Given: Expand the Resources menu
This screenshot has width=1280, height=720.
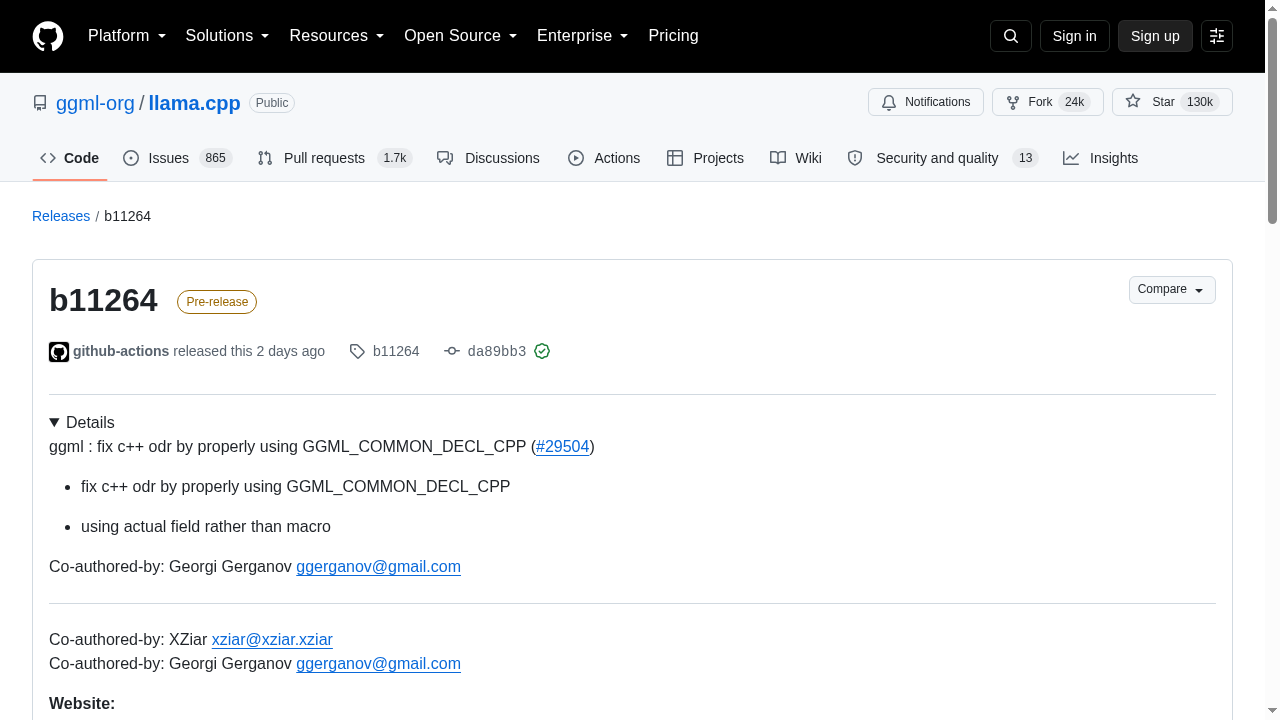Looking at the screenshot, I should point(337,36).
